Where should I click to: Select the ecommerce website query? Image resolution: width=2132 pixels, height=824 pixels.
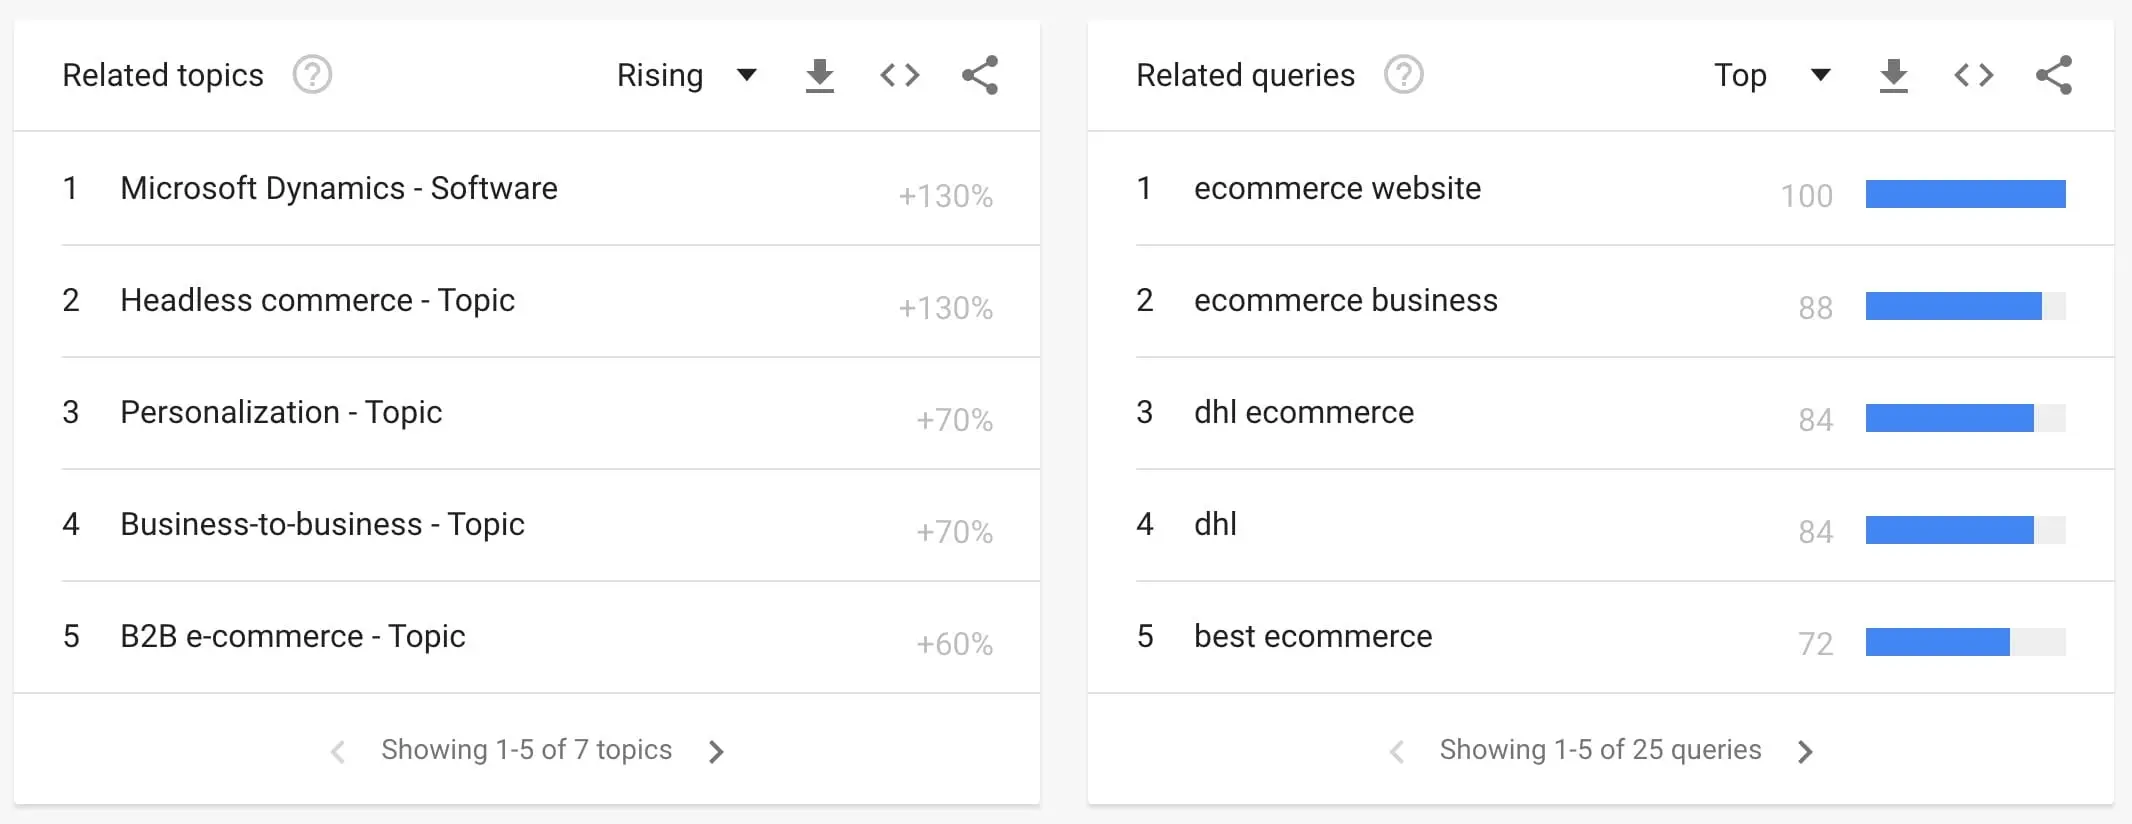point(1337,188)
